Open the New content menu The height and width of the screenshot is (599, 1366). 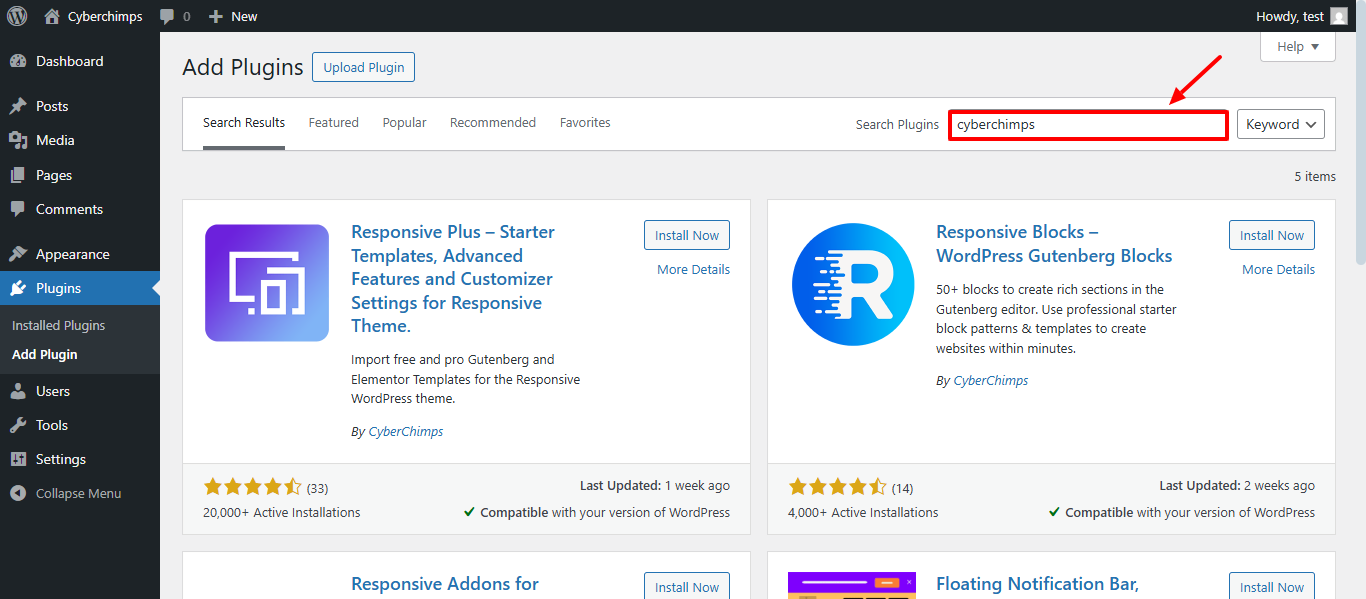[233, 16]
